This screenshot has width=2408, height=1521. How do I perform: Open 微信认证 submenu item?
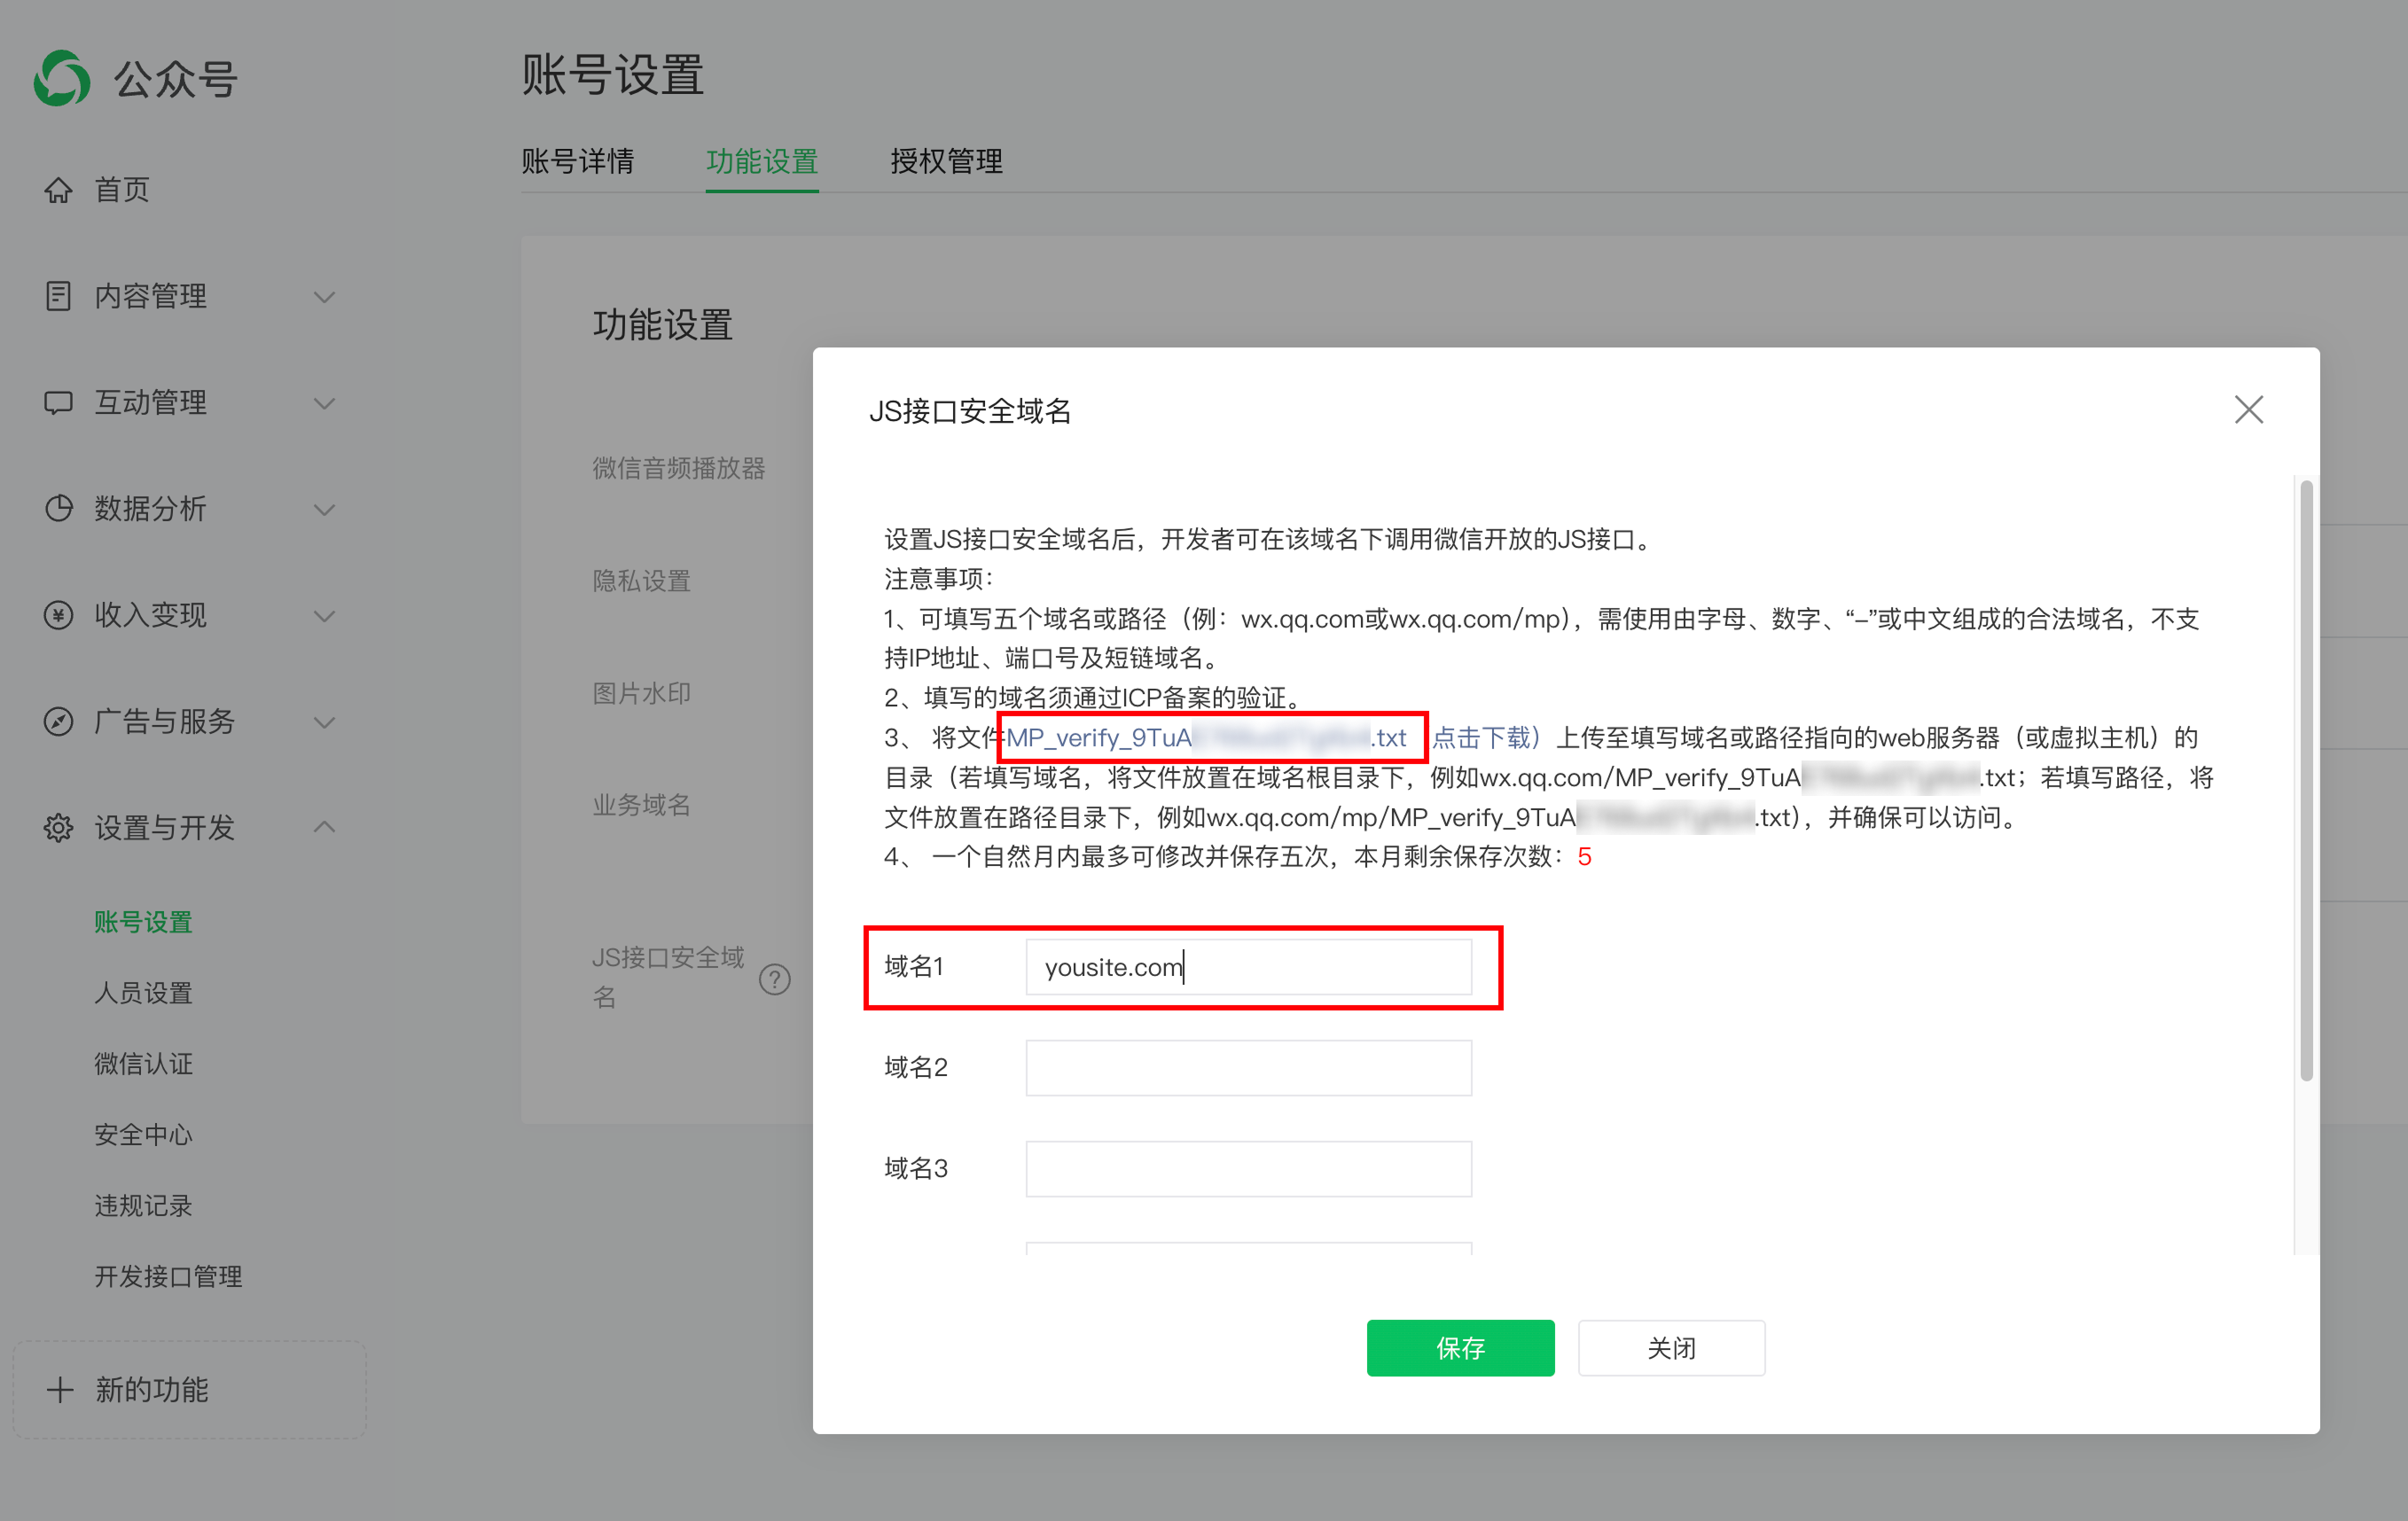pos(143,1063)
